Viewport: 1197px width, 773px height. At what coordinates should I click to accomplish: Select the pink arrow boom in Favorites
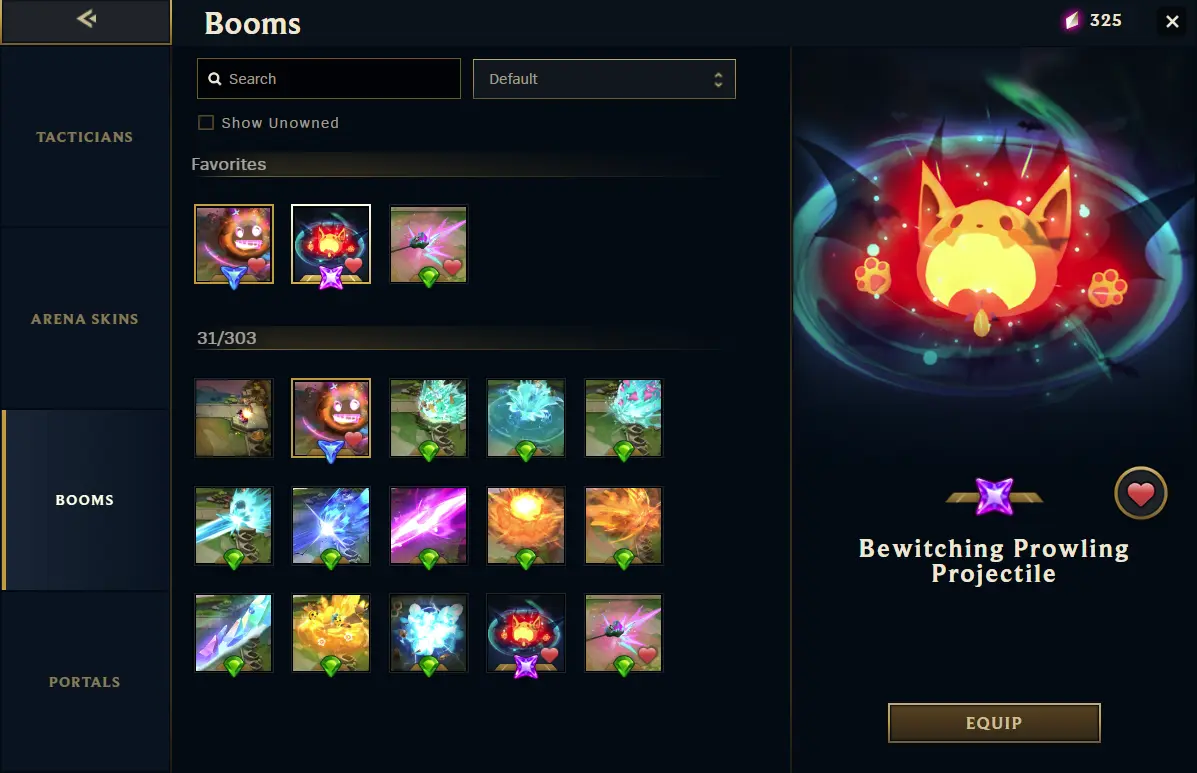point(428,244)
